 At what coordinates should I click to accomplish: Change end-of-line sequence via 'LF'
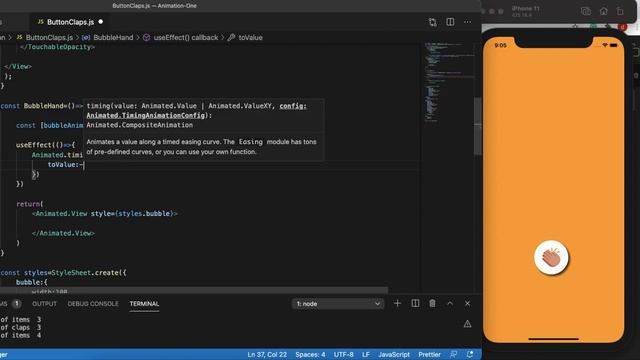click(x=366, y=355)
